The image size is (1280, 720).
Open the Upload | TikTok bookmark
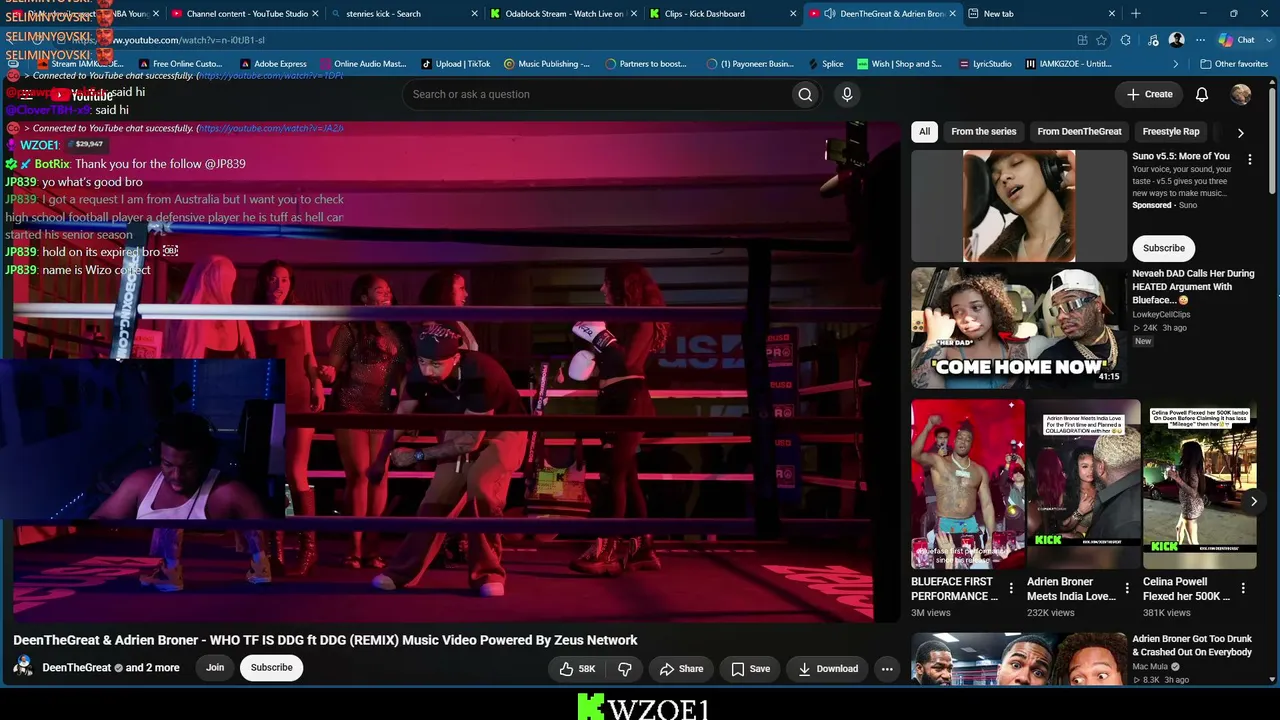point(455,64)
